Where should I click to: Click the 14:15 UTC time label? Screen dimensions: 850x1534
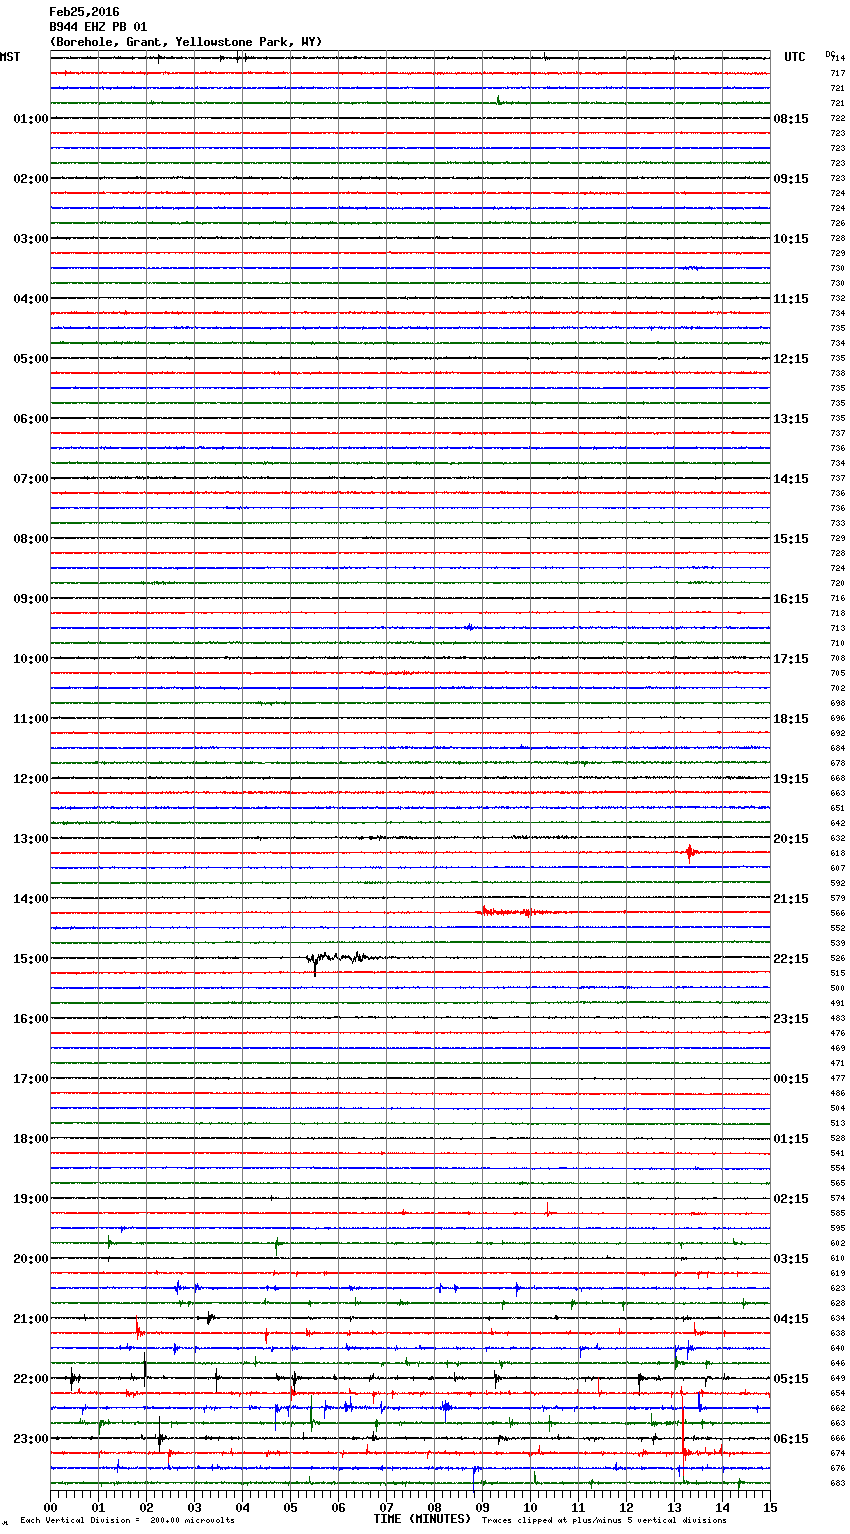pyautogui.click(x=791, y=479)
